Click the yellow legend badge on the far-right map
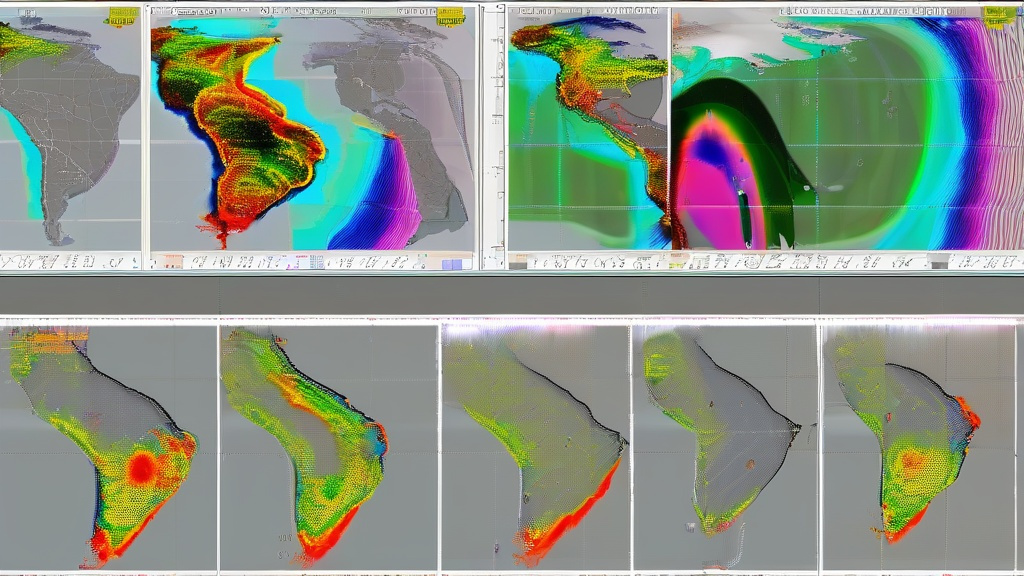The height and width of the screenshot is (576, 1024). coord(996,16)
